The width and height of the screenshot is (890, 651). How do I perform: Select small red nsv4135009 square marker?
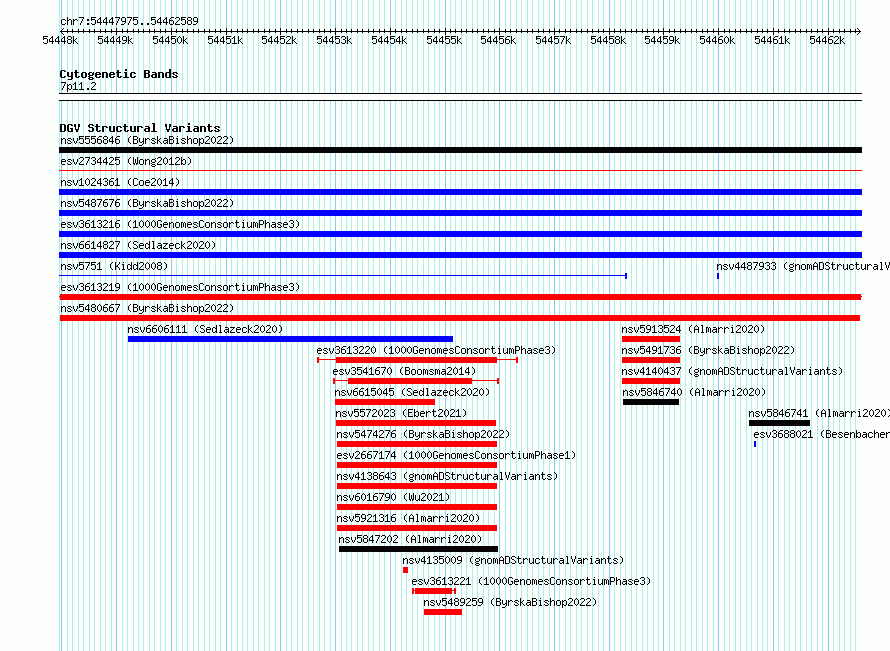405,570
